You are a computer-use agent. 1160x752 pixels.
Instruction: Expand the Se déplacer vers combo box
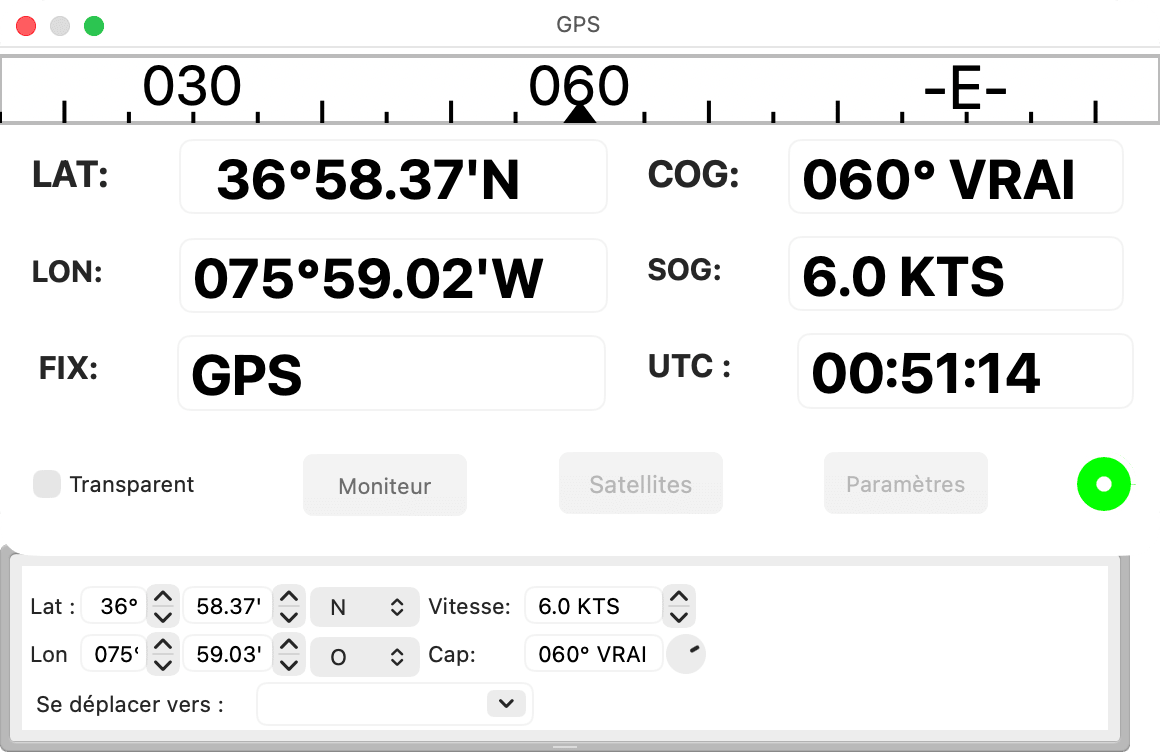506,703
